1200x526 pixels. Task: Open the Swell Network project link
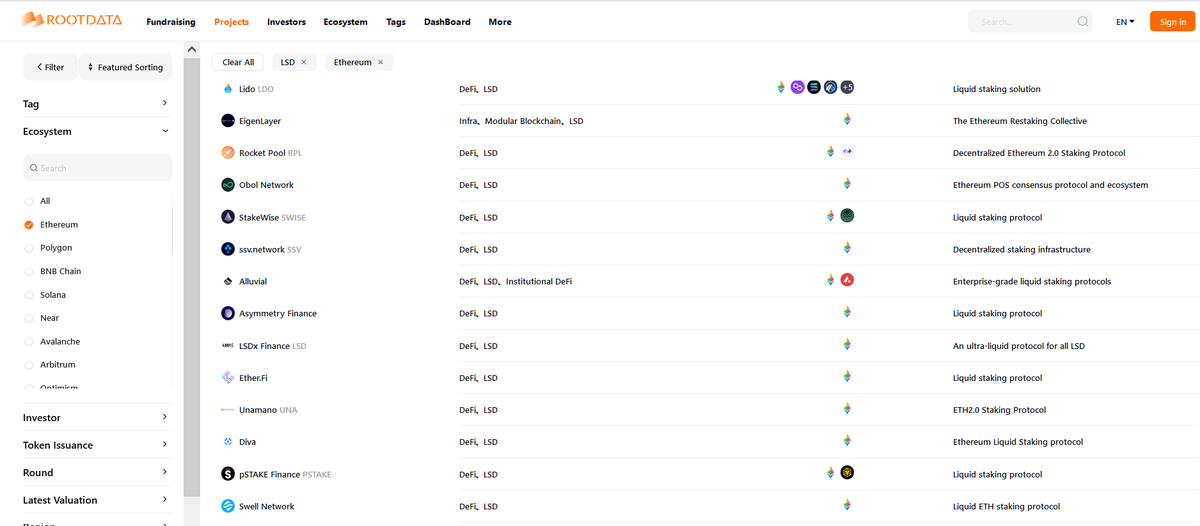coord(267,506)
